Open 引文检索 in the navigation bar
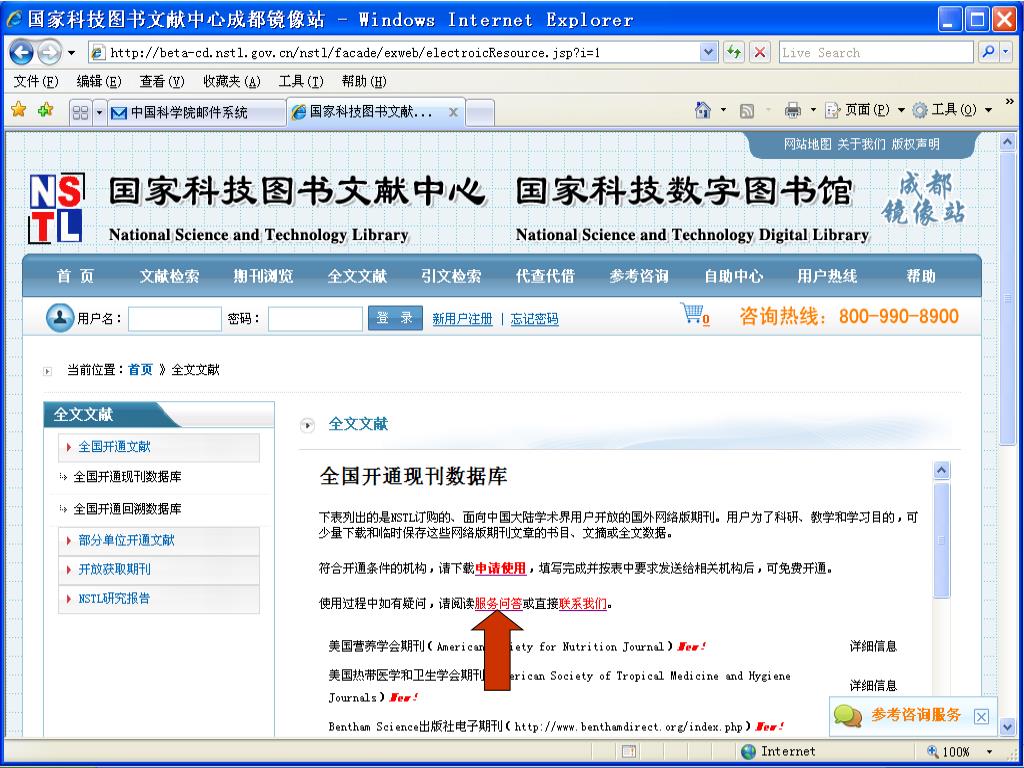 coord(451,276)
